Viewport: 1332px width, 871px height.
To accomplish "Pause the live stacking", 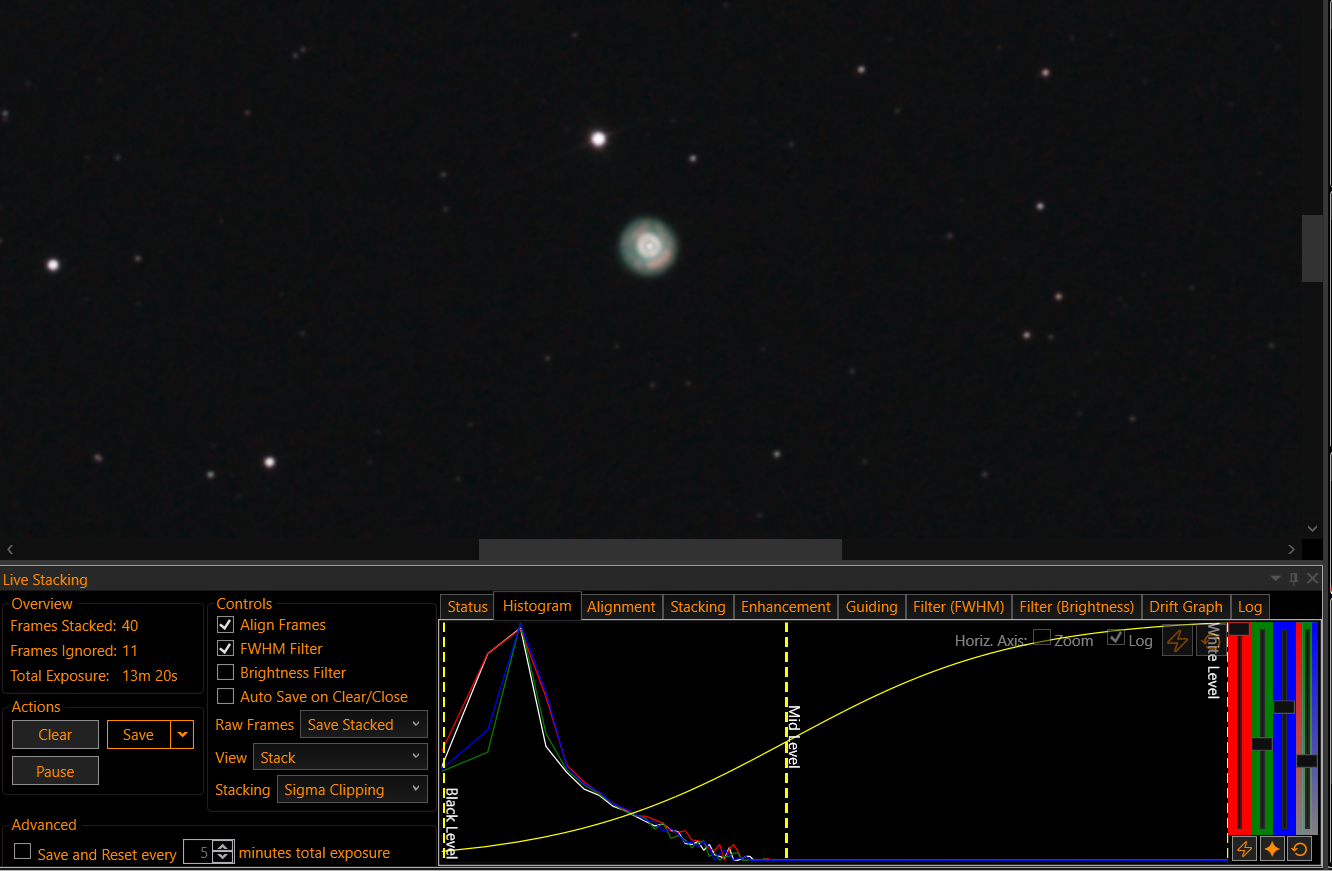I will pyautogui.click(x=55, y=772).
